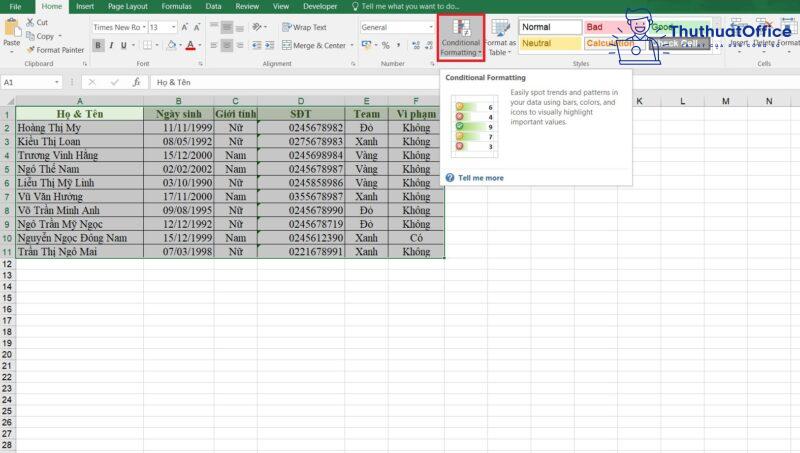The image size is (800, 453).
Task: Align text to the right
Action: pyautogui.click(x=240, y=45)
